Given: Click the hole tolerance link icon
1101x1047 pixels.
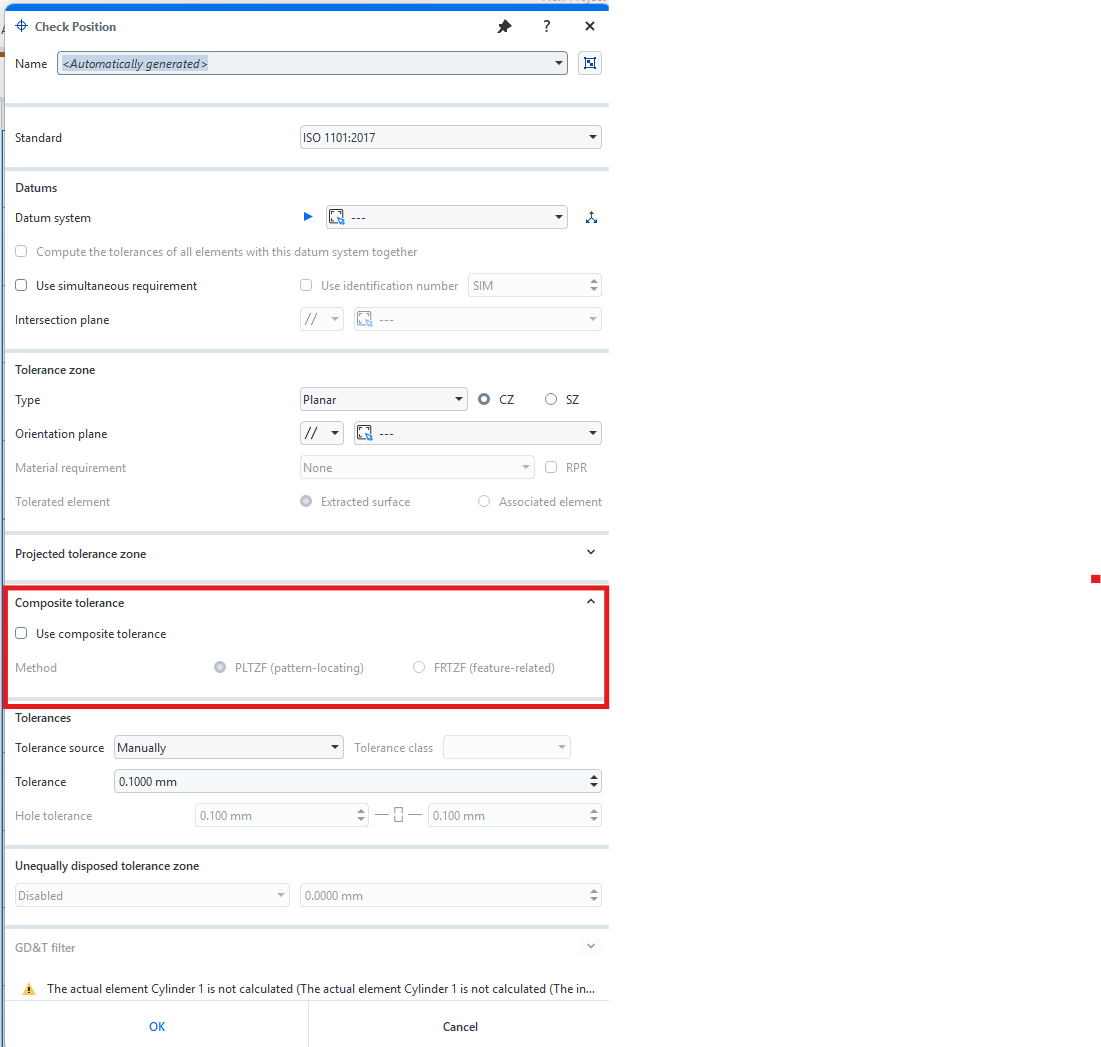Looking at the screenshot, I should coord(398,816).
